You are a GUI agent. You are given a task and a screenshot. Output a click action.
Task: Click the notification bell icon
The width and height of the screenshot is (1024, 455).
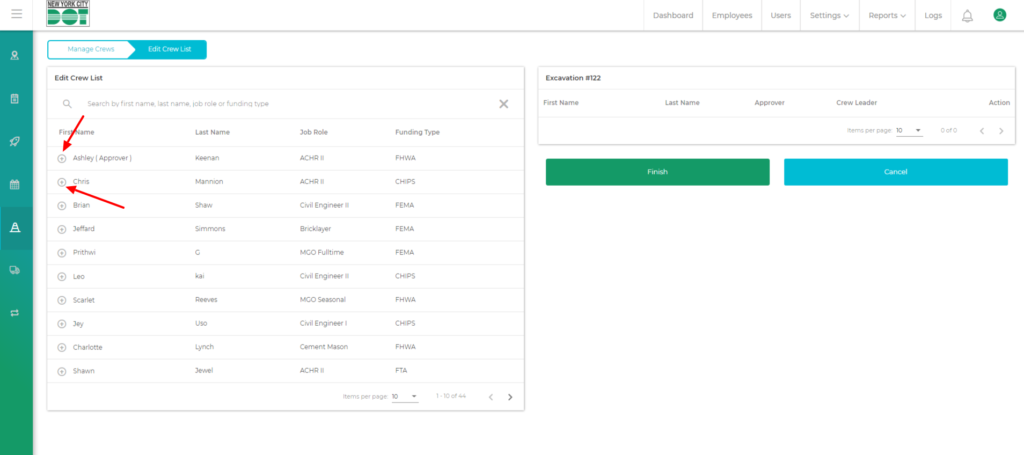pyautogui.click(x=967, y=16)
